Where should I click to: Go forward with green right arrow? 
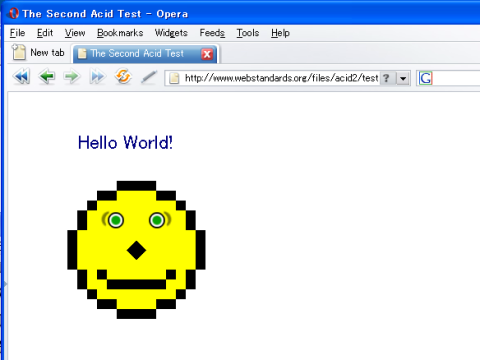coord(72,77)
